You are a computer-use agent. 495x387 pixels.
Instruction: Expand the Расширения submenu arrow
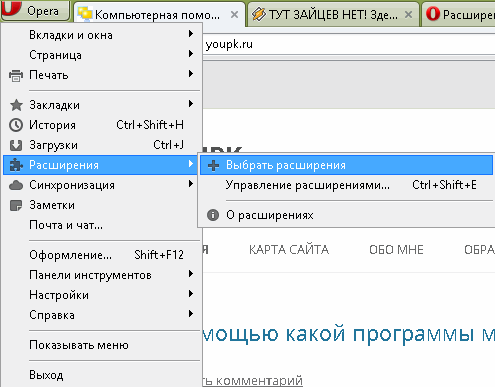pos(191,164)
